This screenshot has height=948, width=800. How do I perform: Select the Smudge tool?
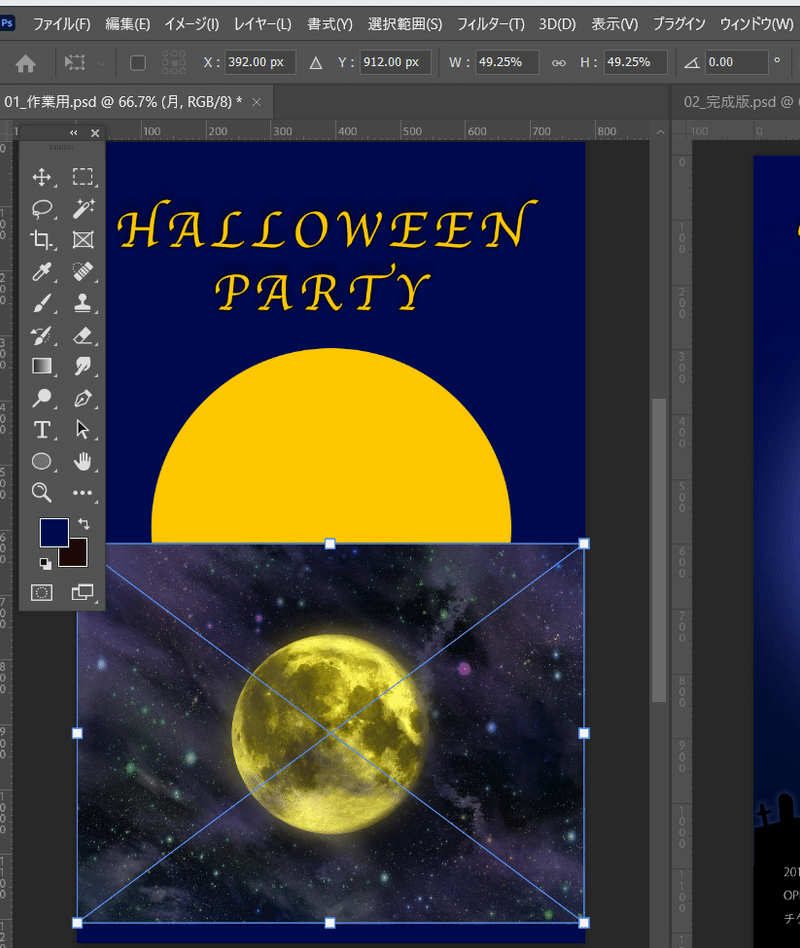pyautogui.click(x=83, y=366)
